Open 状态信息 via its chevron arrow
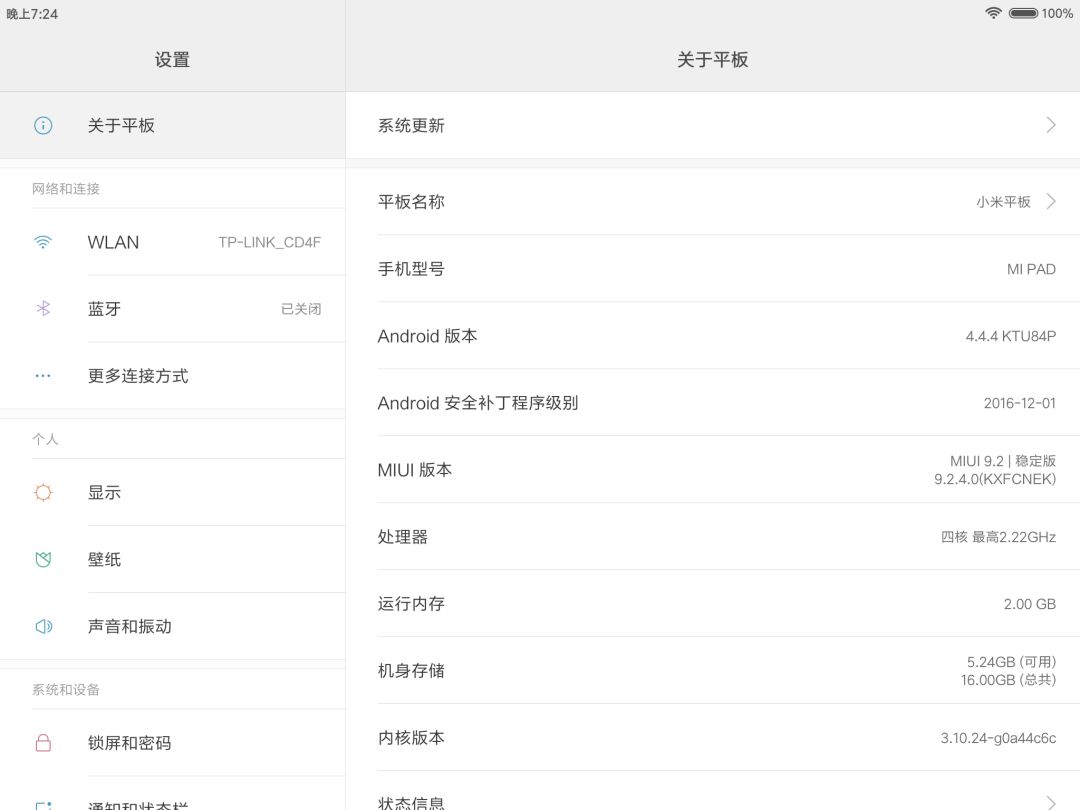 (x=1050, y=802)
